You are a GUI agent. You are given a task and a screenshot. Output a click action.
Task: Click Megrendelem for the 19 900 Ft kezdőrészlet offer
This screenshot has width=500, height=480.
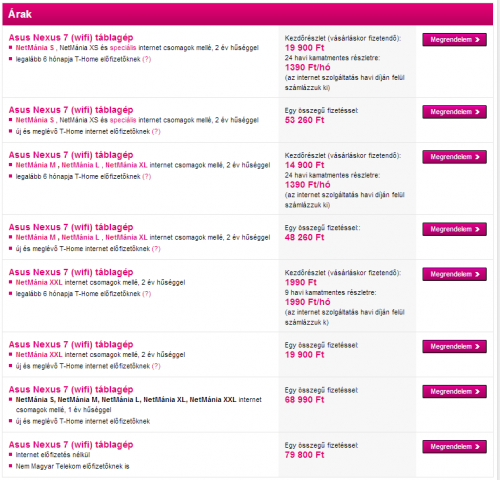tap(454, 40)
